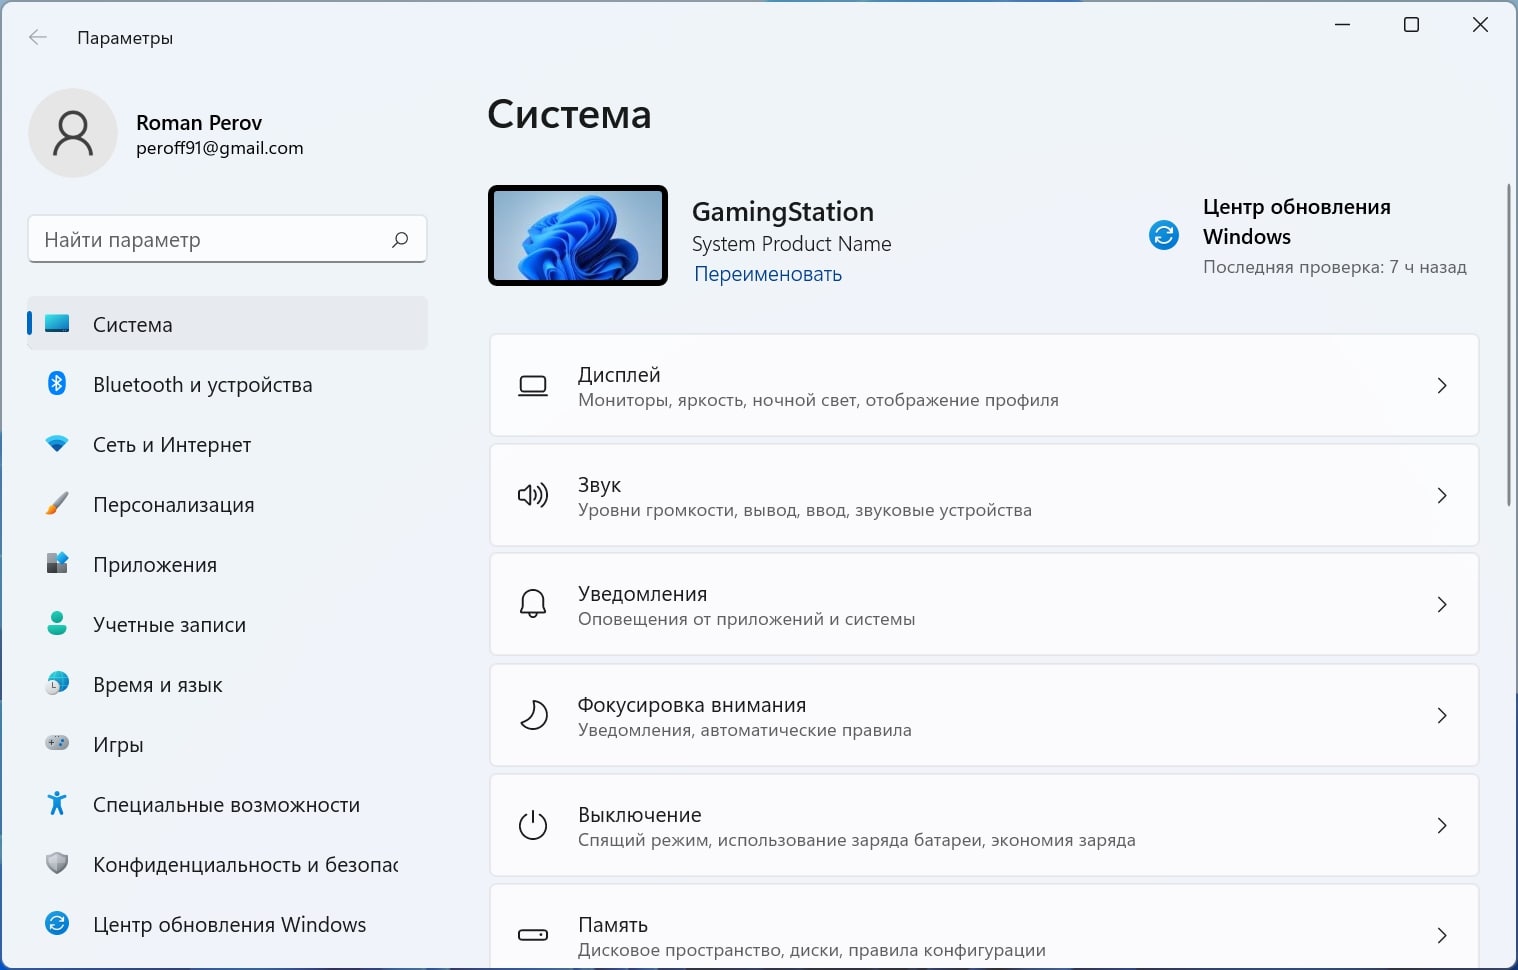Open the Выключение settings title
Screen dimensions: 1518x970
[x=640, y=815]
